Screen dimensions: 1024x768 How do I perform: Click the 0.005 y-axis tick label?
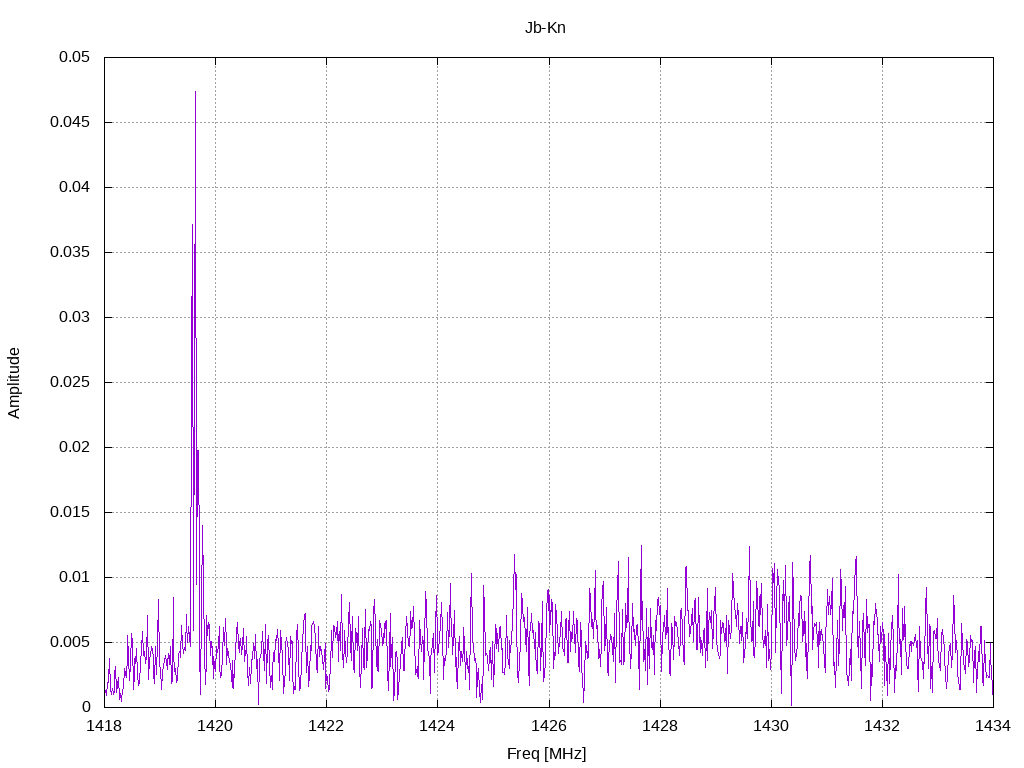[x=71, y=642]
